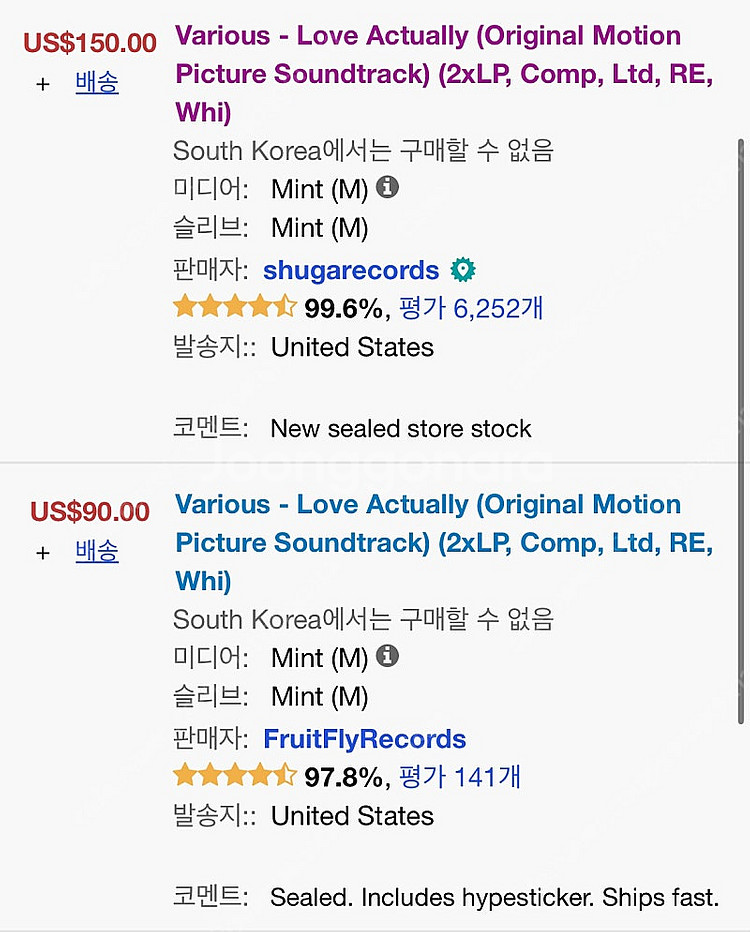Click the plus sign under US$90.00
Screen dimensions: 750x932
[x=42, y=552]
